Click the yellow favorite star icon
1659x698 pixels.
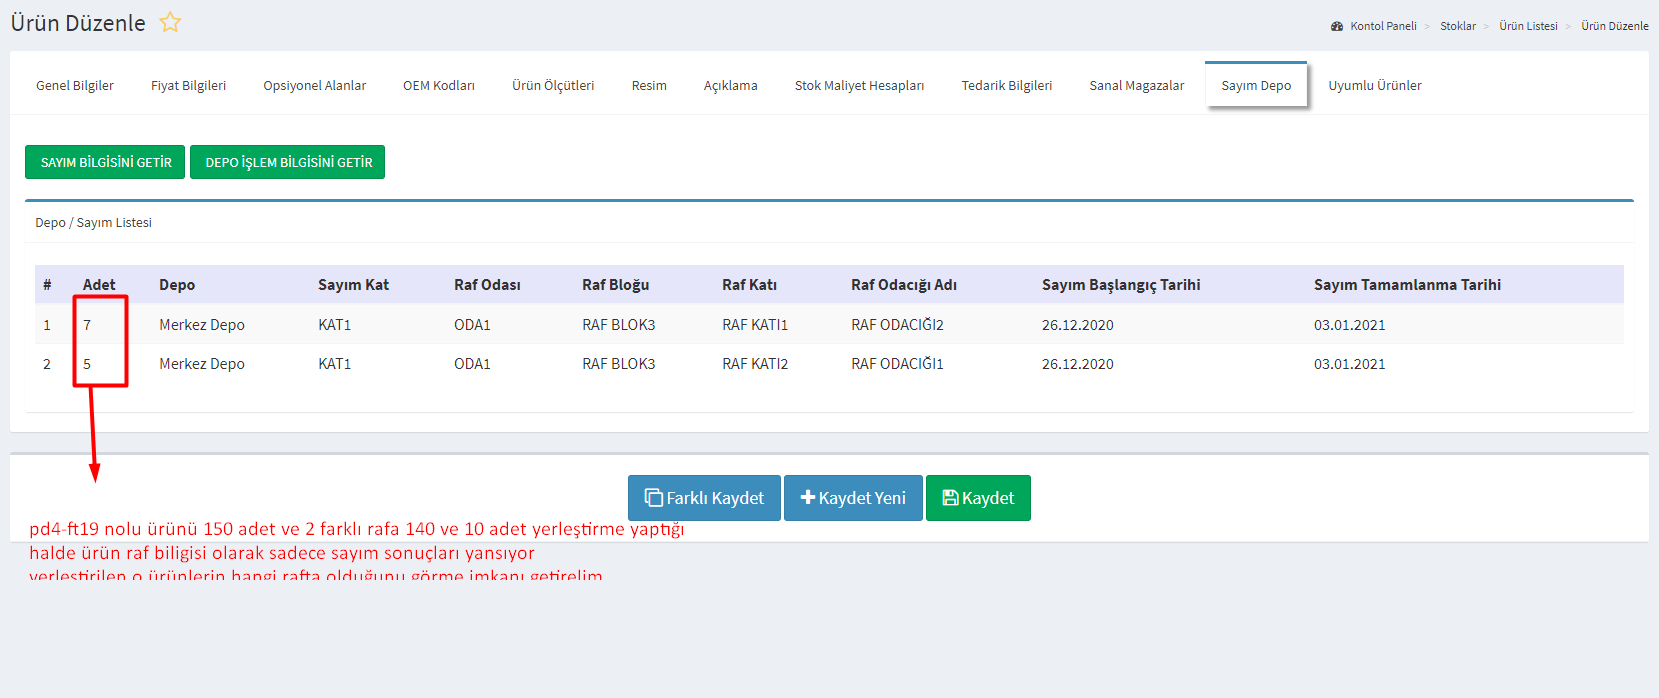click(x=170, y=23)
